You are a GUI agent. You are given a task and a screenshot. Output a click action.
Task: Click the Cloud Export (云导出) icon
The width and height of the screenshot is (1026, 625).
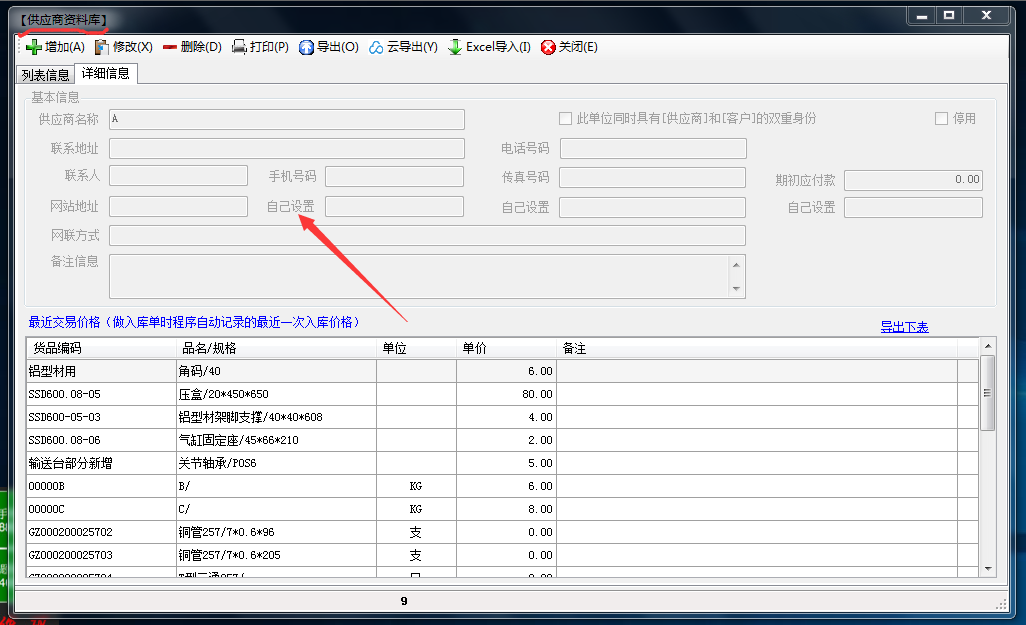(x=376, y=47)
